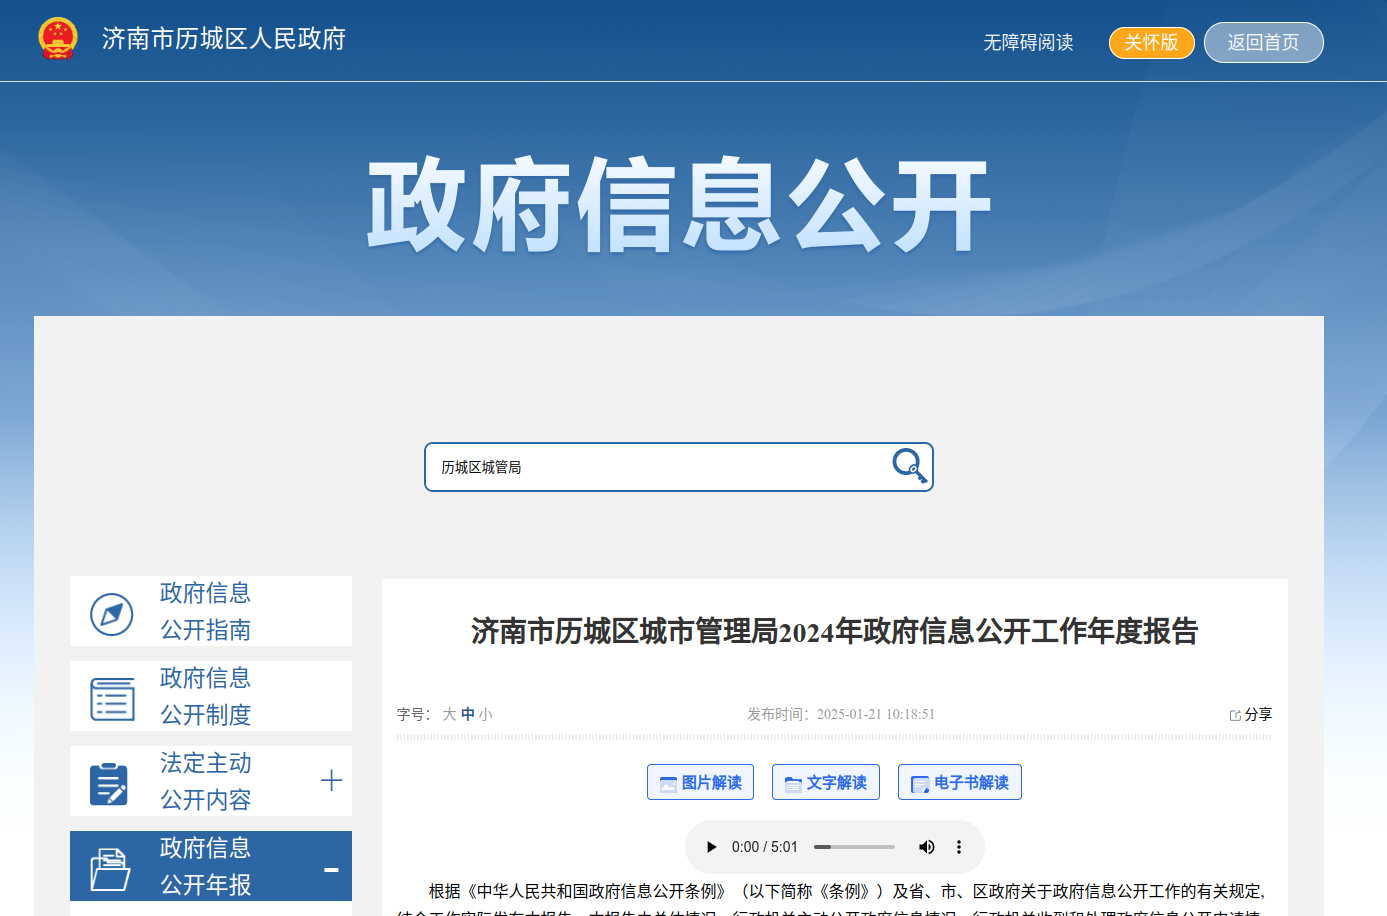
Task: Click the folder icon for 政府信息公开年报
Action: pyautogui.click(x=110, y=869)
